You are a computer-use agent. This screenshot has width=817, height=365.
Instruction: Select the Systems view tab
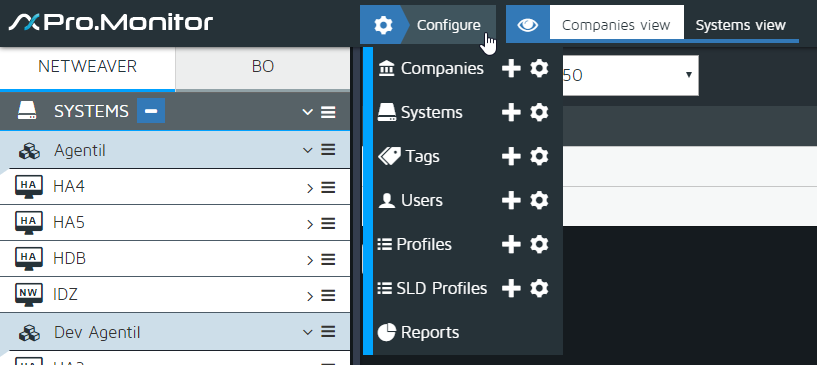pos(740,25)
